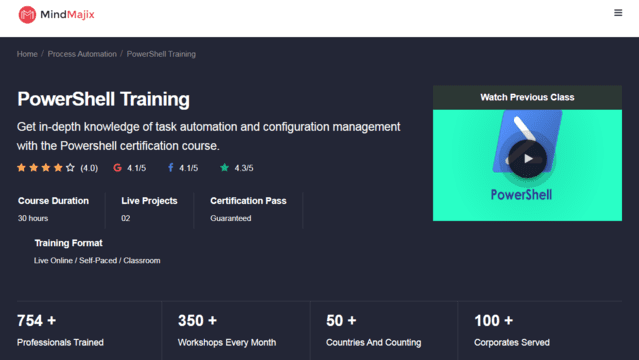Go to Home breadcrumb link

[27, 54]
